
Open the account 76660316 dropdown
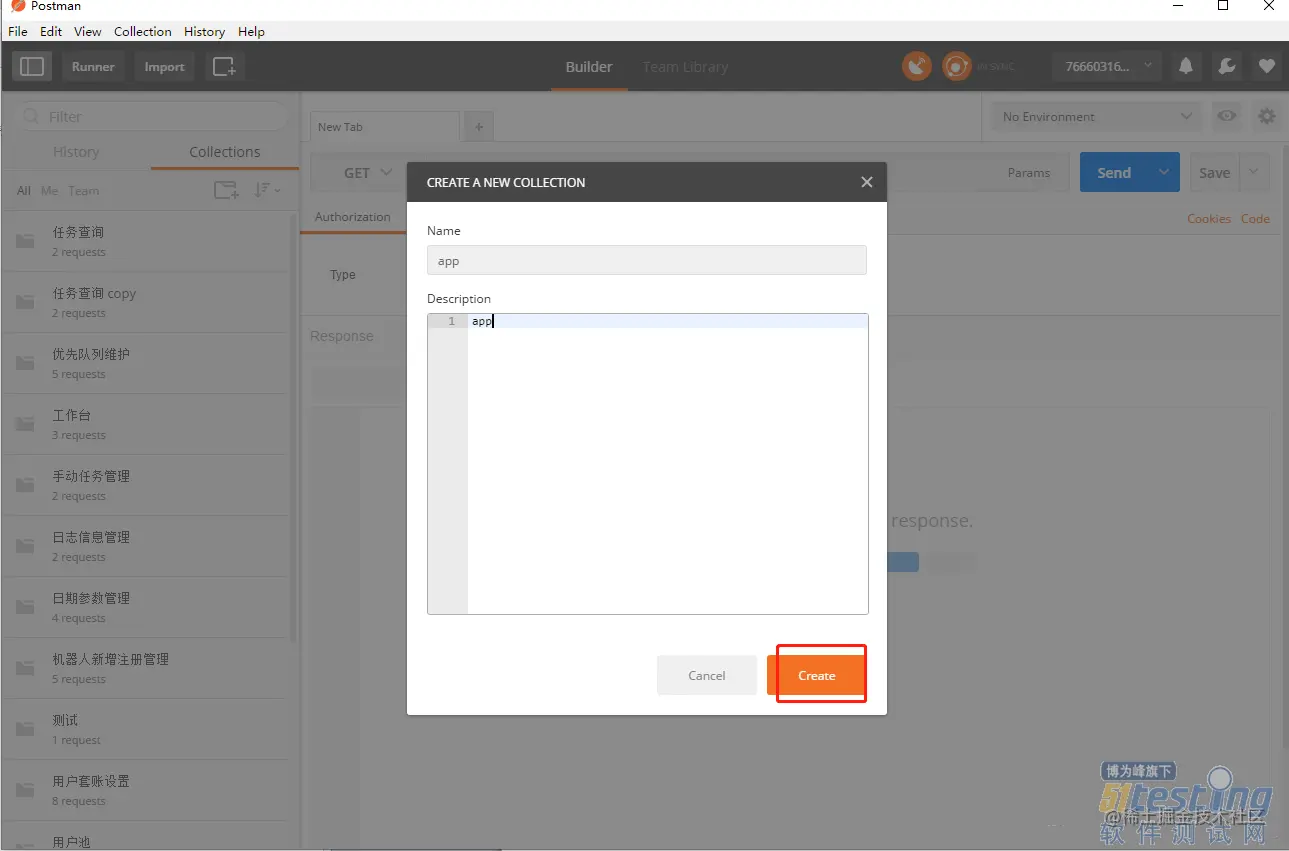tap(1107, 66)
